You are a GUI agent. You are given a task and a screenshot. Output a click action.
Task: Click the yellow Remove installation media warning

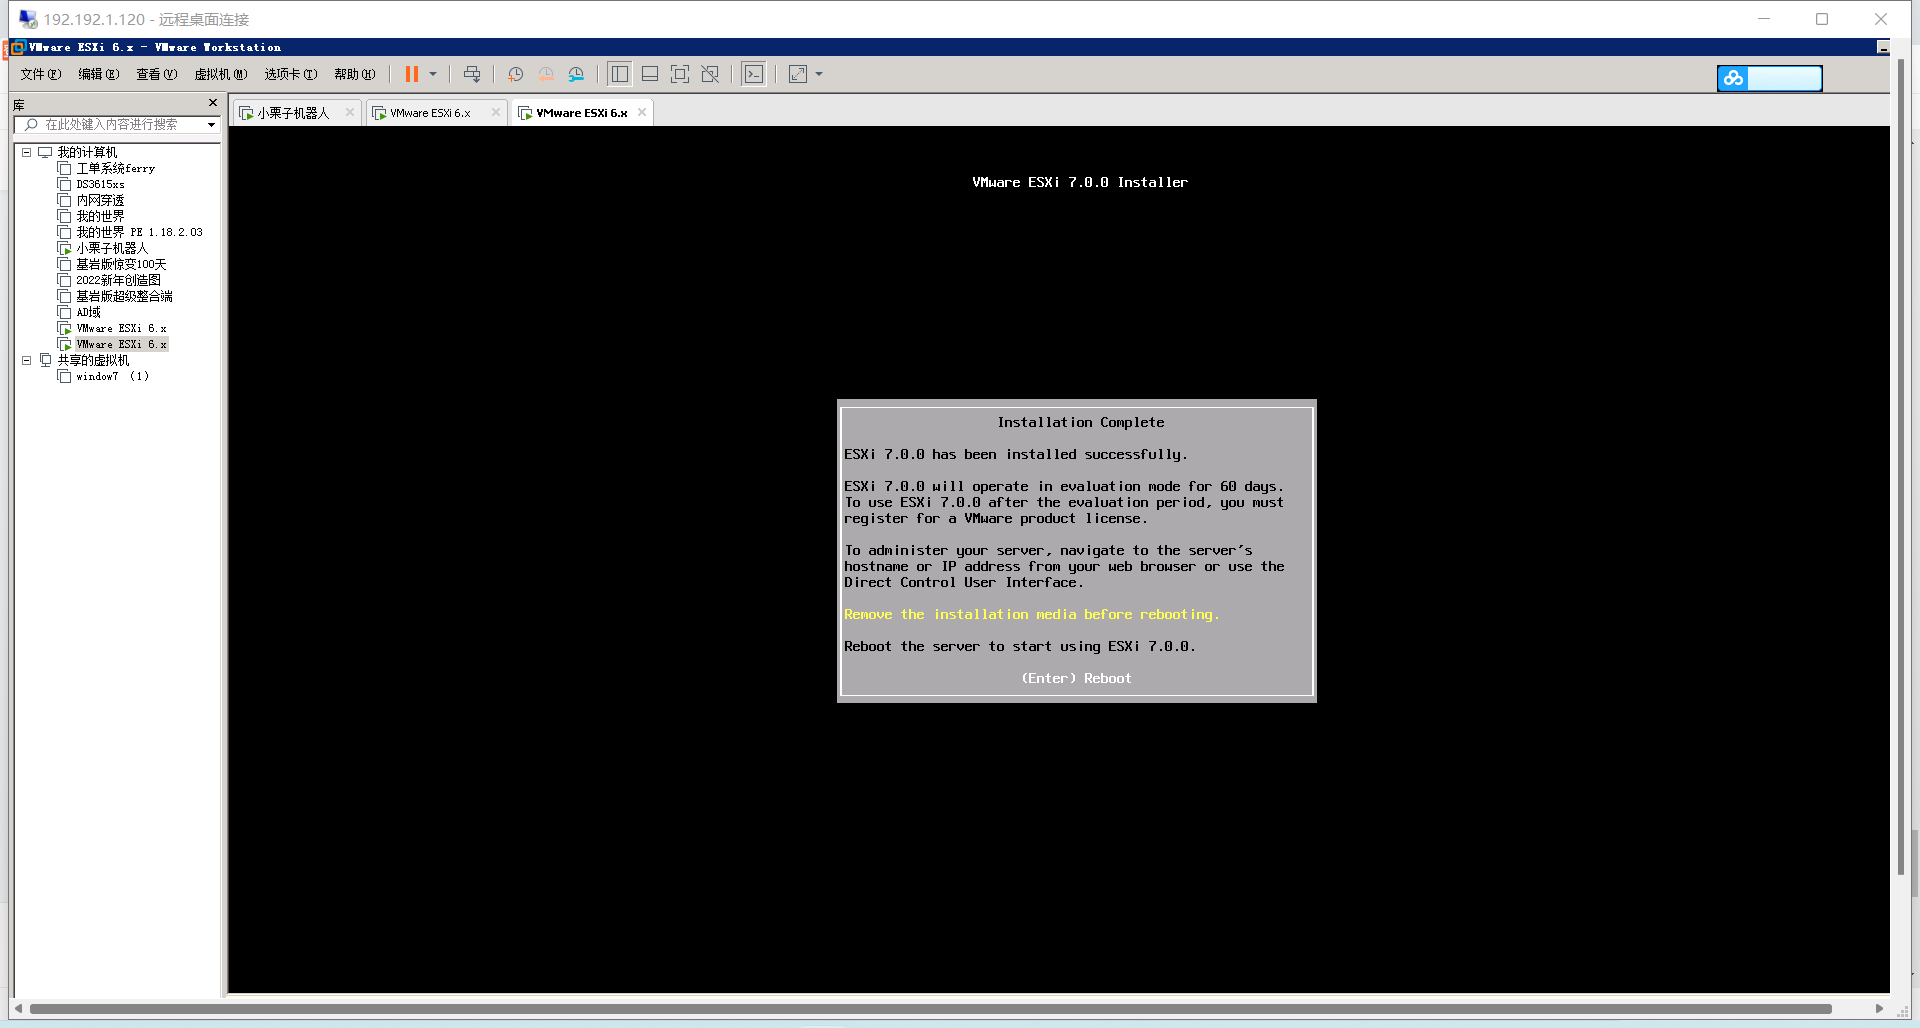tap(1031, 615)
